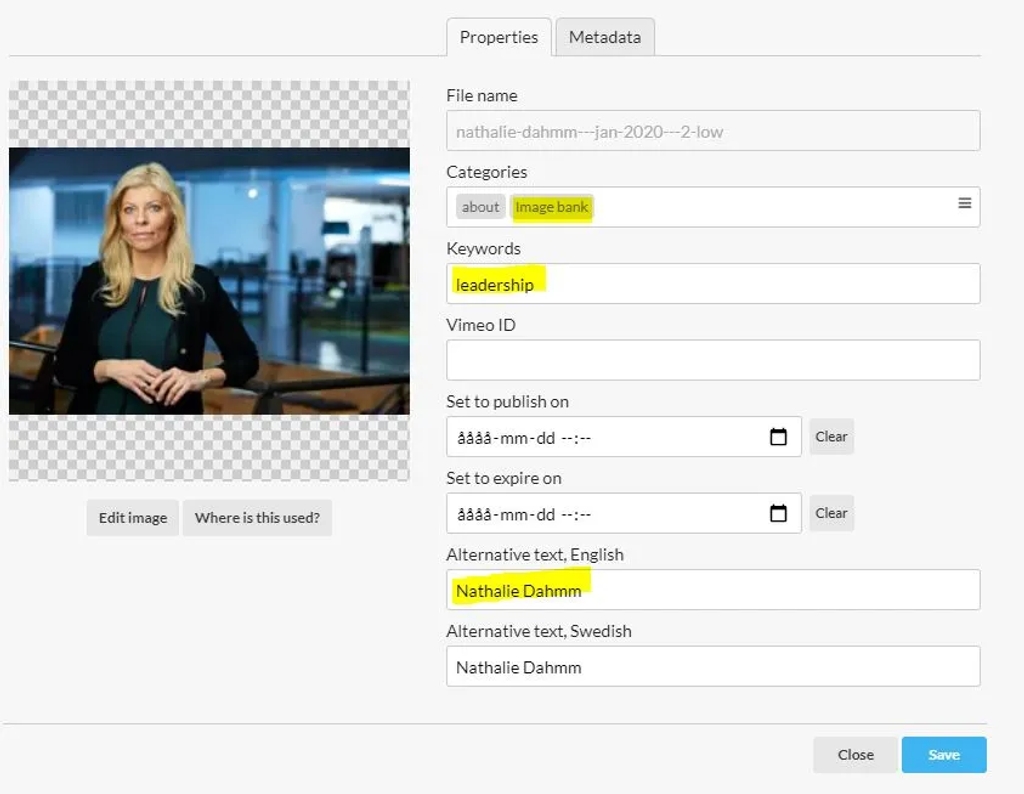Open the Categories list menu icon

pyautogui.click(x=964, y=204)
